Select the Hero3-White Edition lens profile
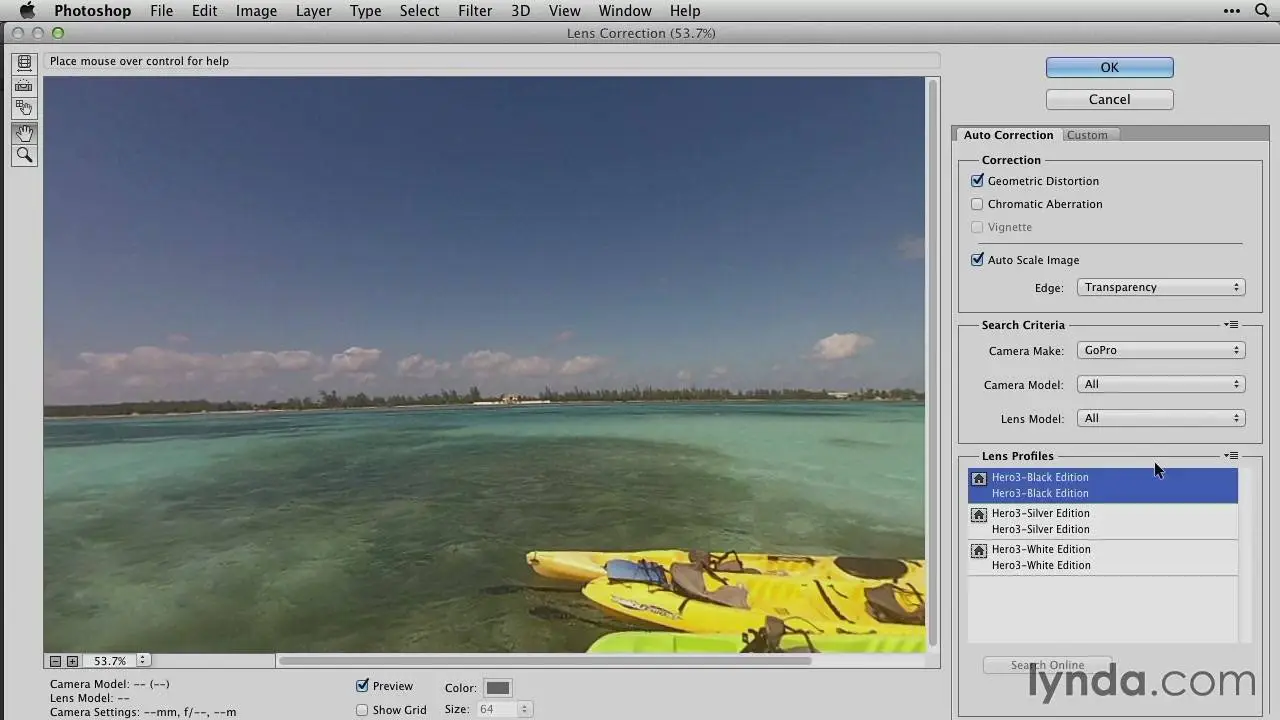 pos(1103,557)
